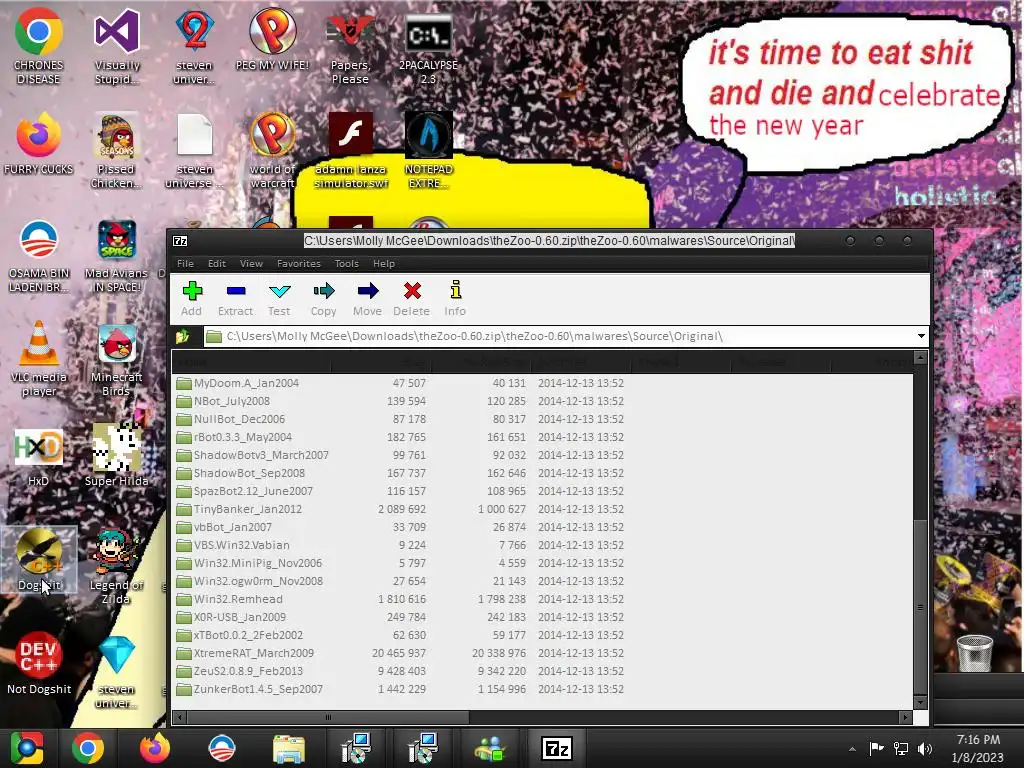Viewport: 1024px width, 768px height.
Task: Select the Win32.ogw0rm_Nov2008 folder
Action: coord(249,581)
